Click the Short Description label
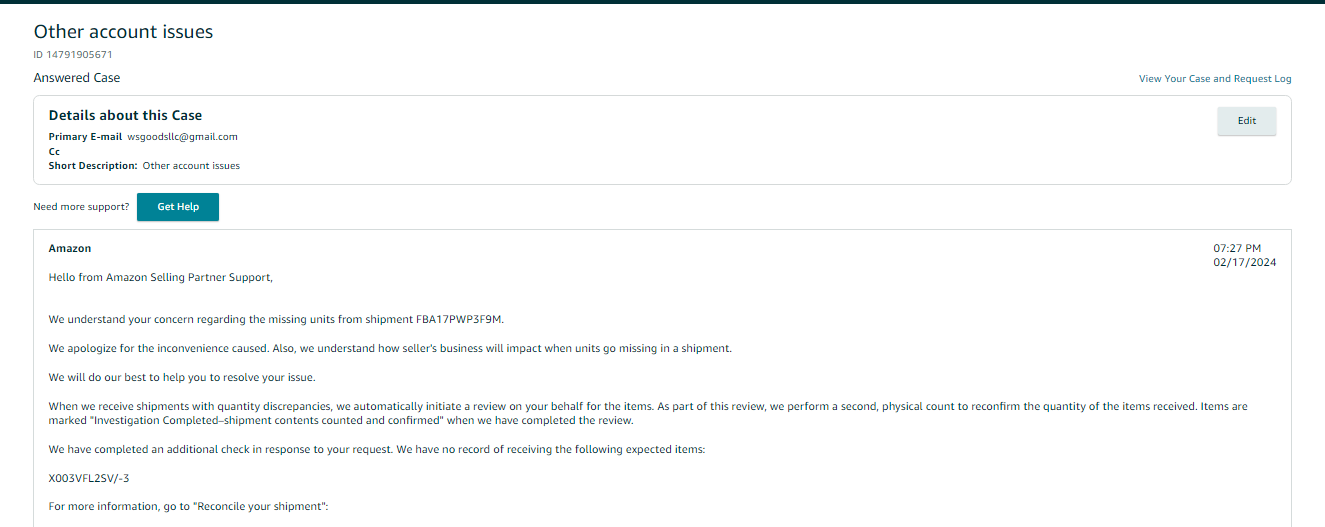The width and height of the screenshot is (1325, 527). (x=93, y=166)
